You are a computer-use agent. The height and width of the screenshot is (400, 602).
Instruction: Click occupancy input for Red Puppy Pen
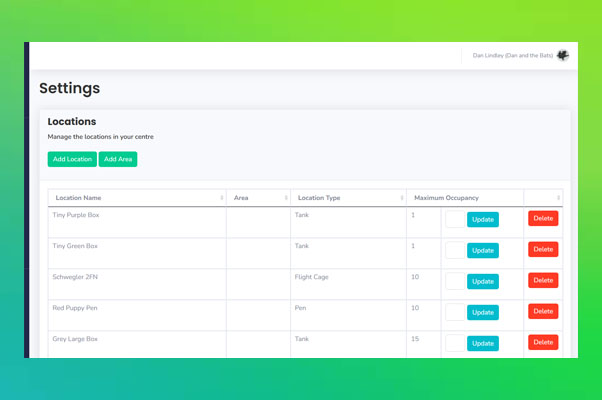(x=455, y=312)
